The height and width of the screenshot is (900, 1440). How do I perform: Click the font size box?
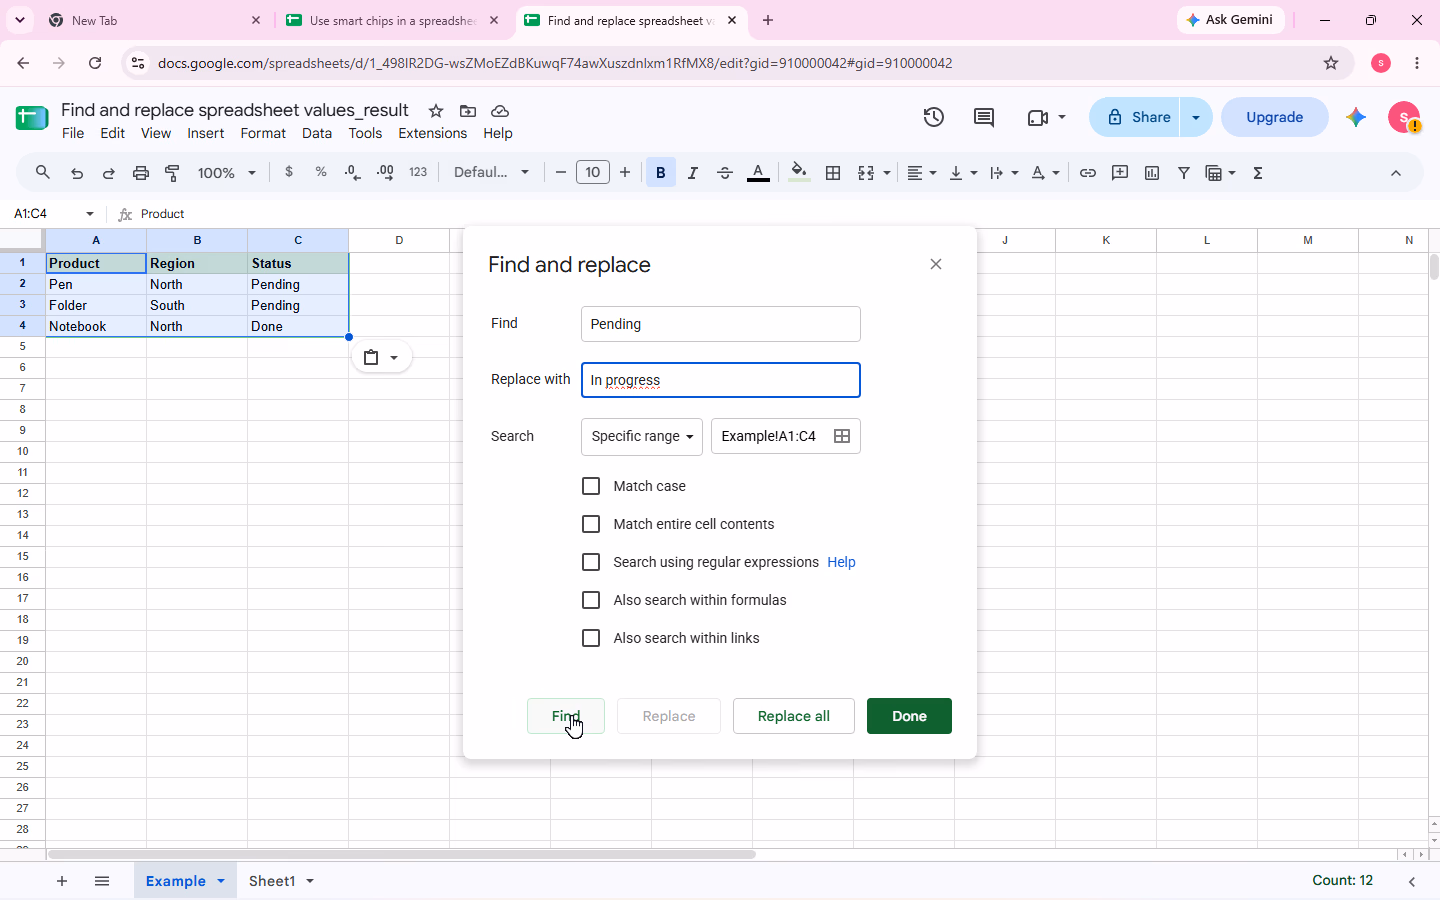[593, 173]
